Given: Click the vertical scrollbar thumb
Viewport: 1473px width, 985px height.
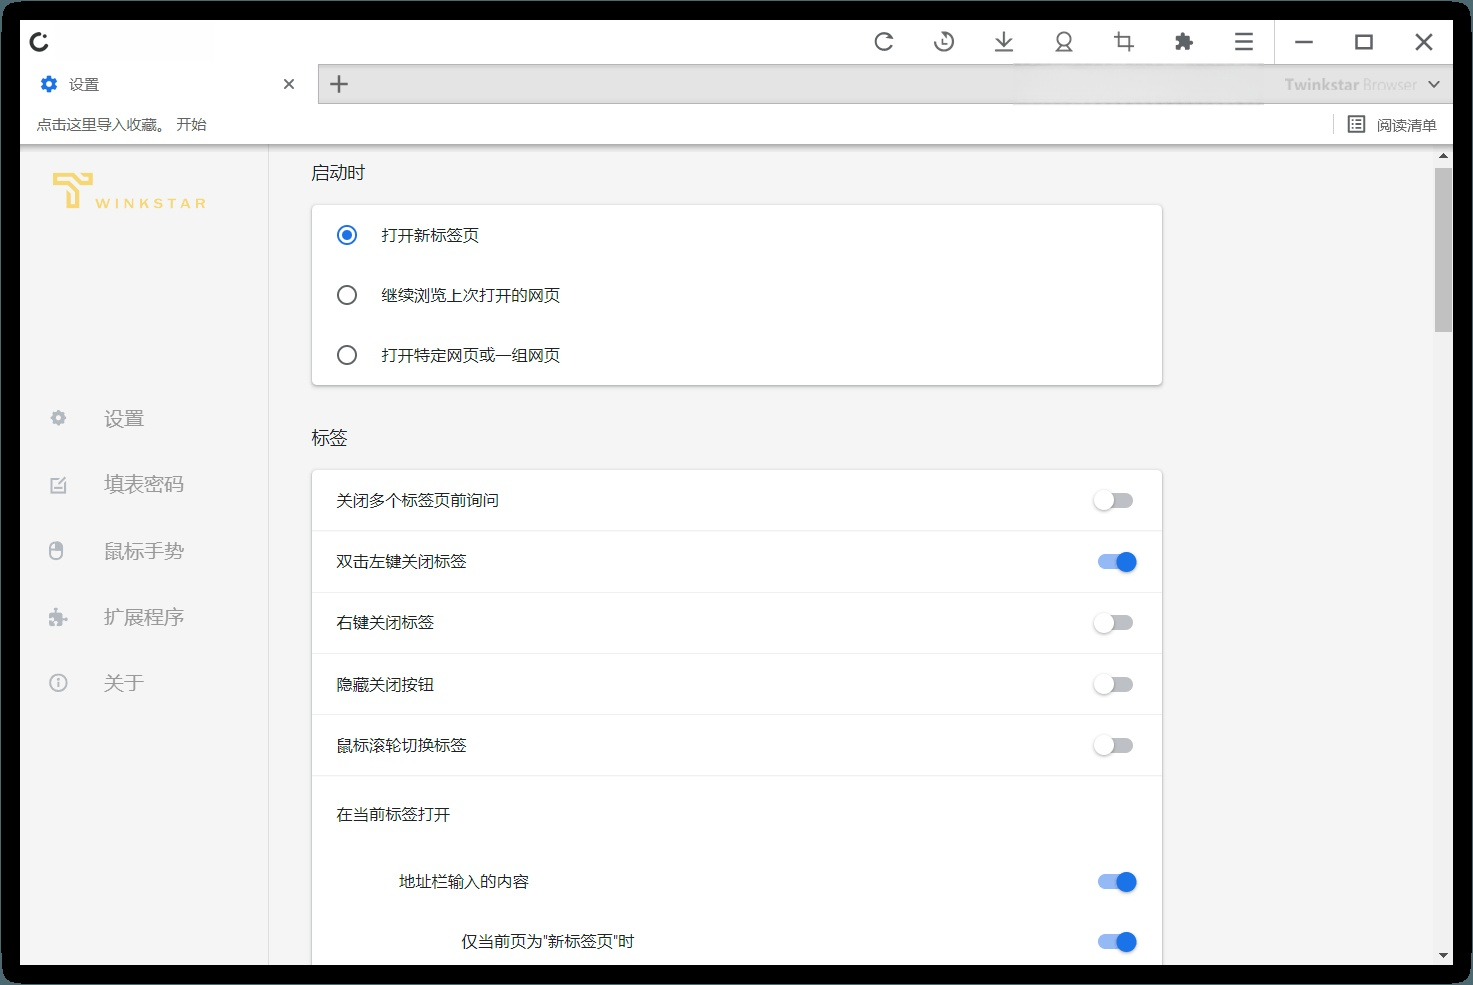Looking at the screenshot, I should (x=1443, y=250).
